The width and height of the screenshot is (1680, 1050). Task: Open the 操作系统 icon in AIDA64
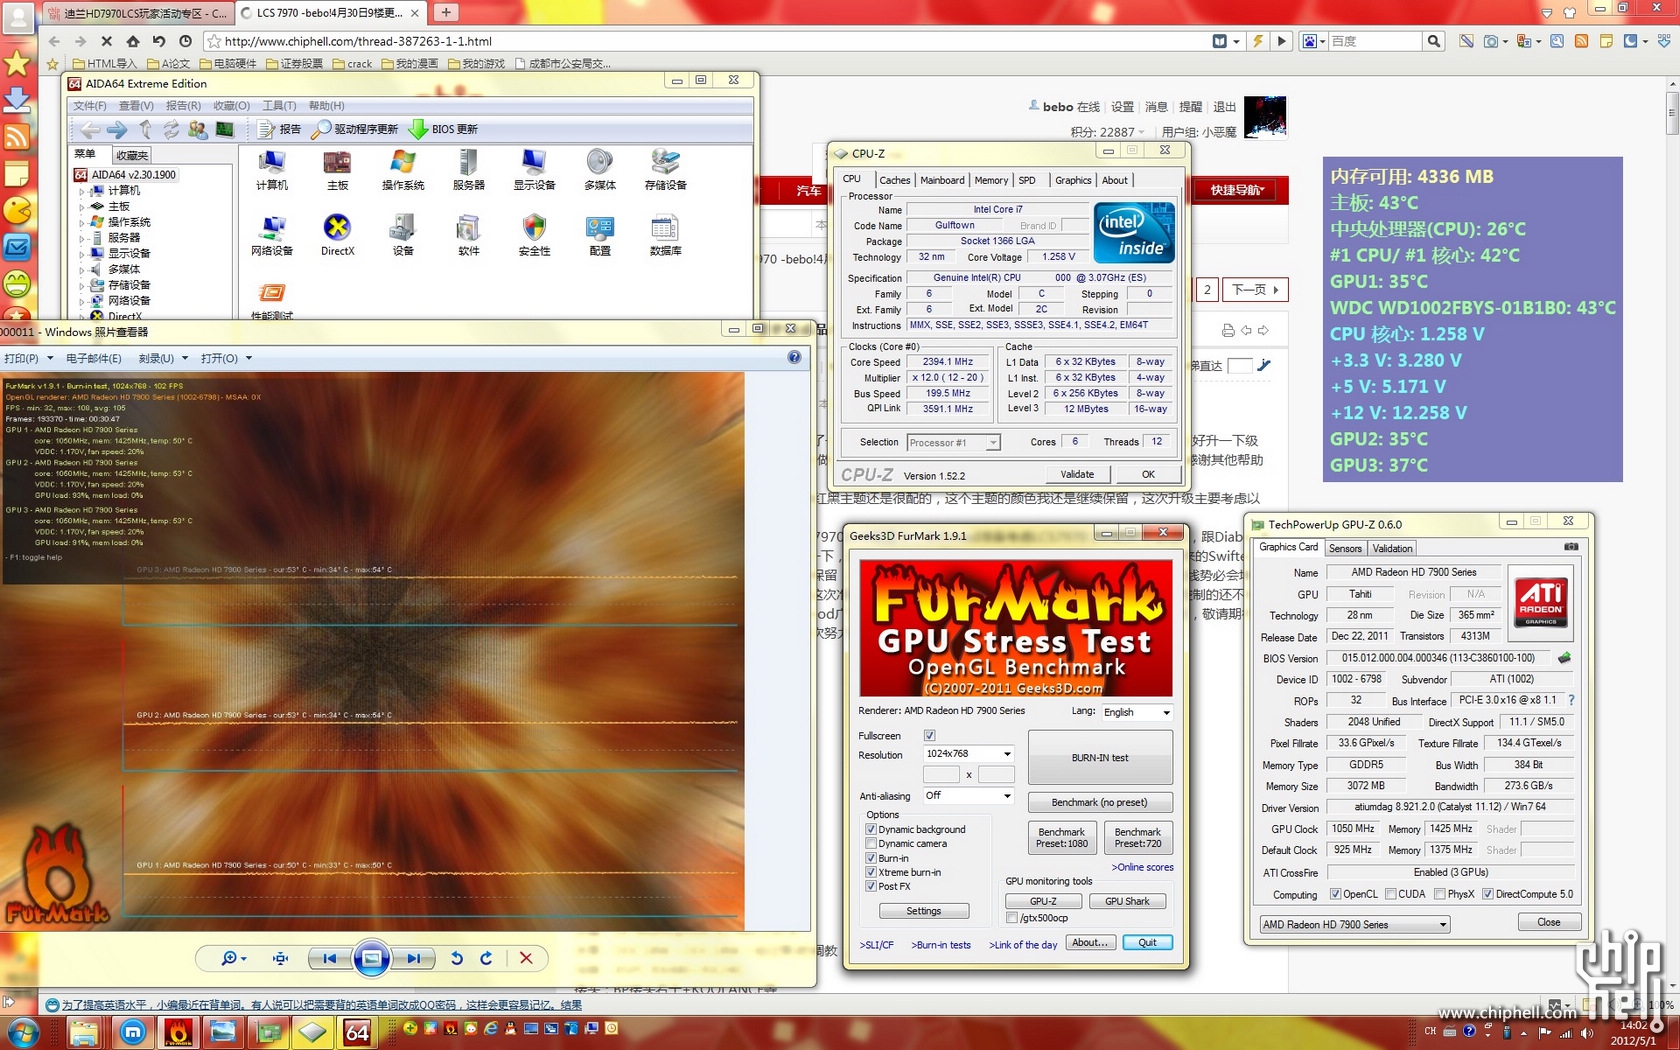tap(403, 170)
